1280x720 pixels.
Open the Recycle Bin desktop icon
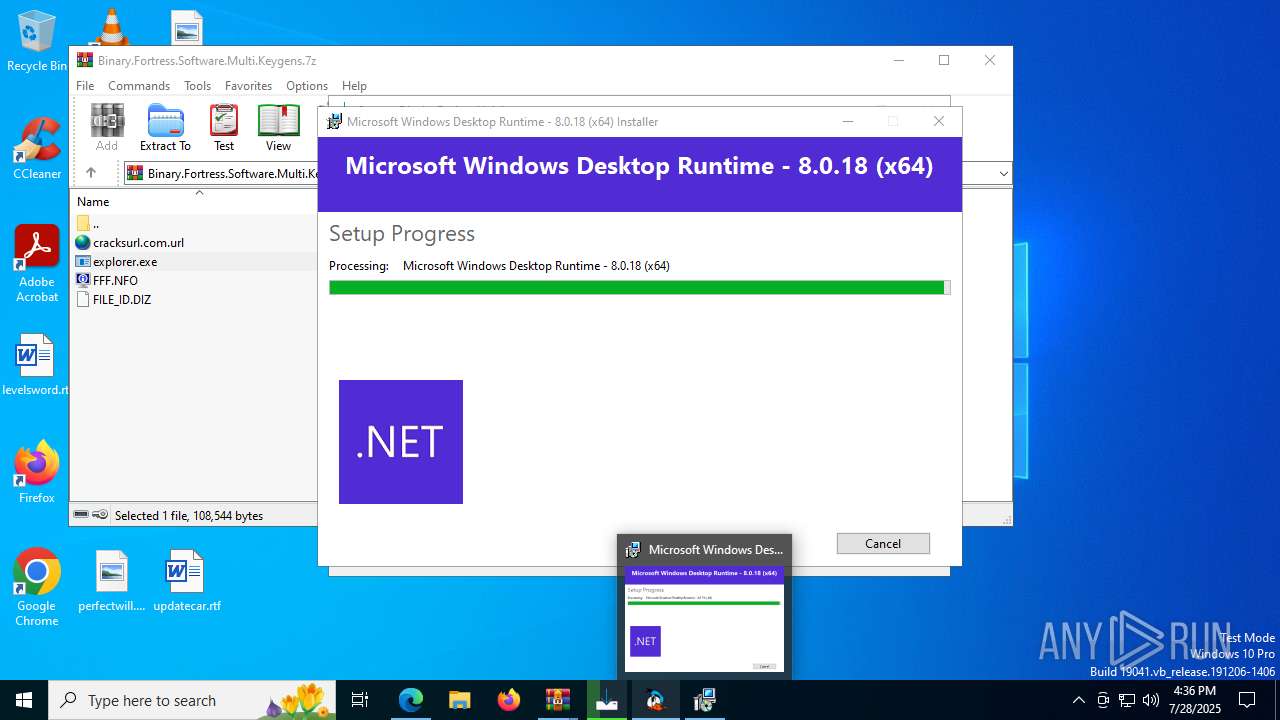pyautogui.click(x=37, y=42)
